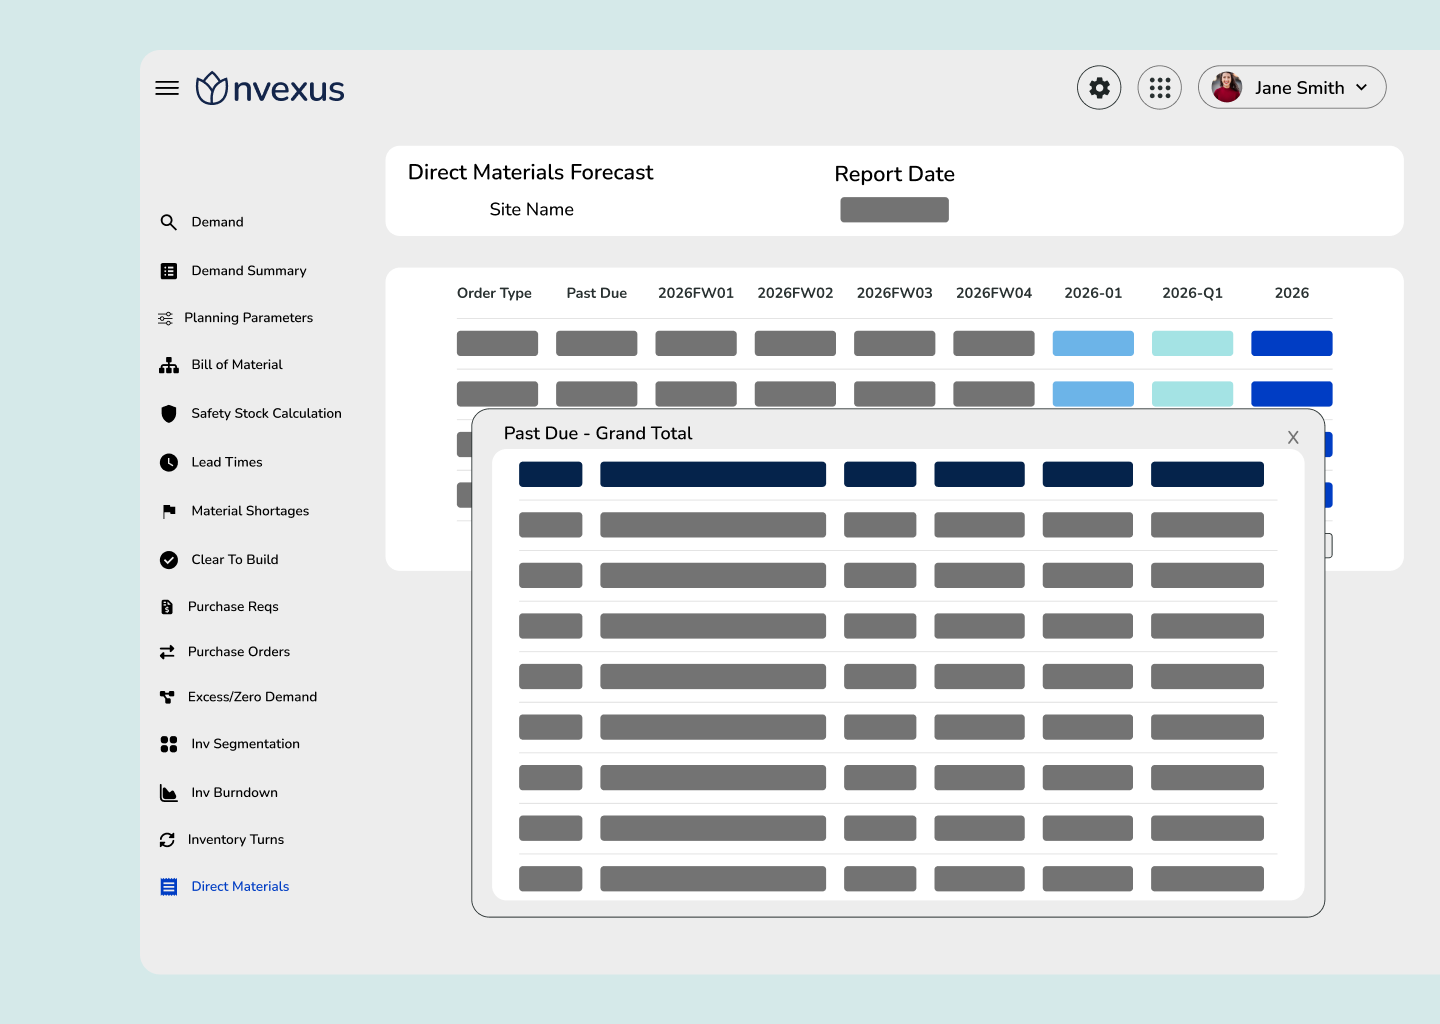Open settings via the gear icon
The height and width of the screenshot is (1024, 1440).
pyautogui.click(x=1099, y=88)
